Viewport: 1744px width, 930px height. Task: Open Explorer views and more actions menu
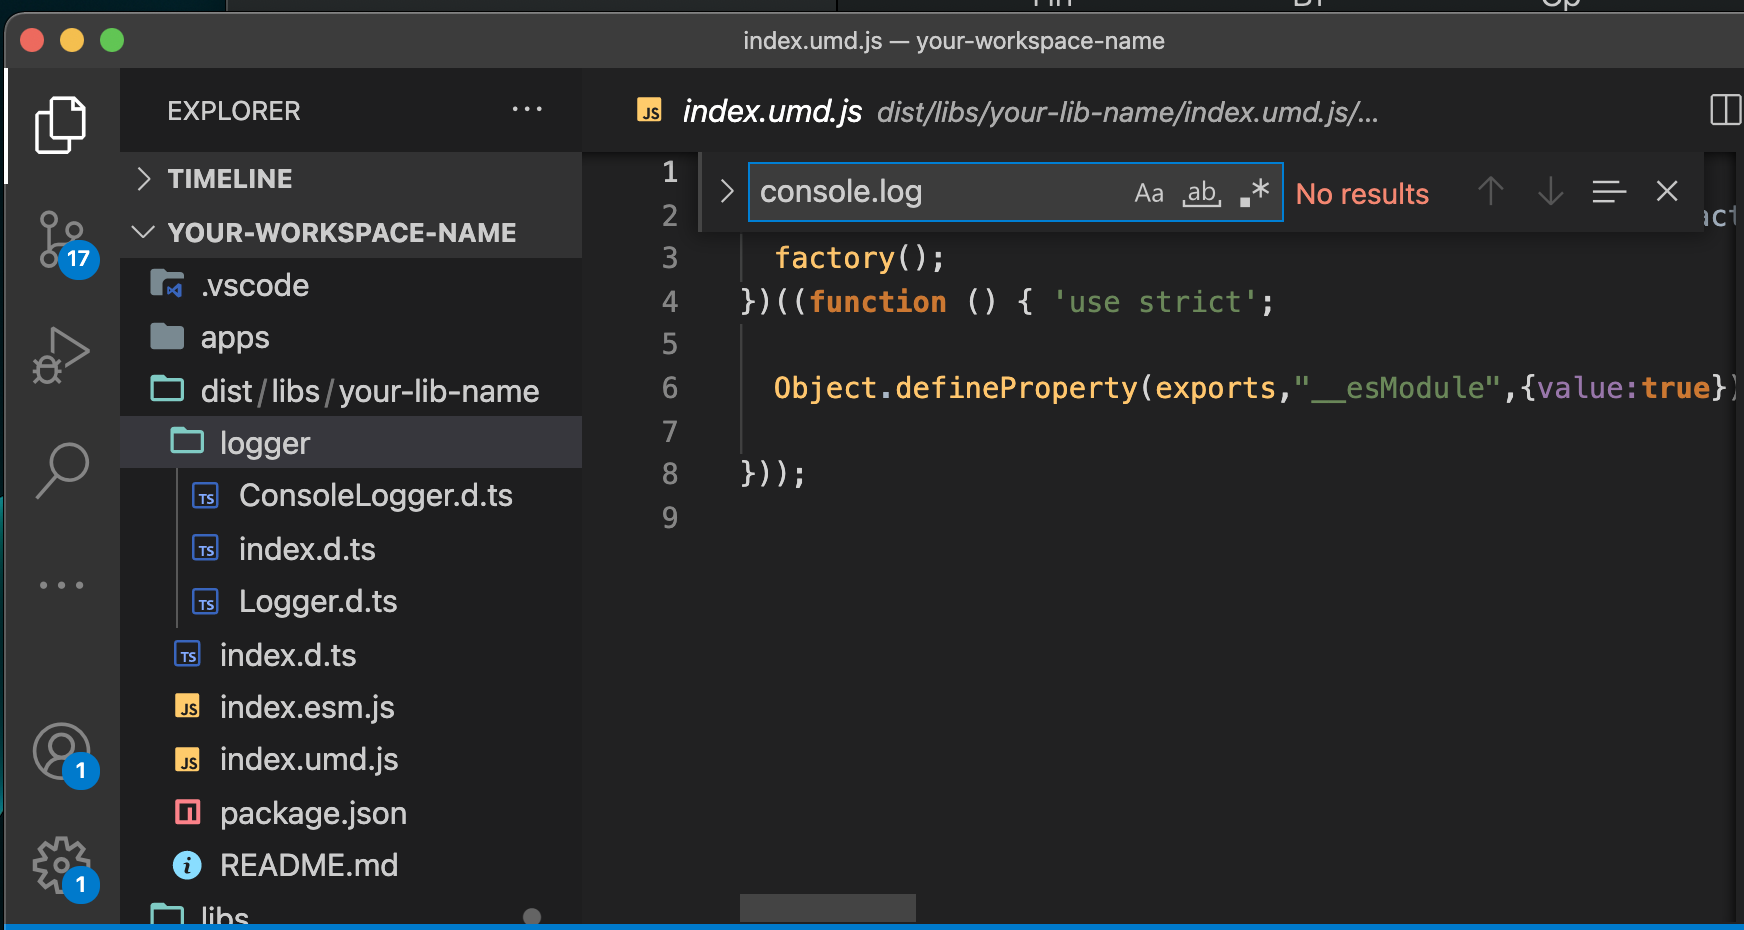(527, 109)
